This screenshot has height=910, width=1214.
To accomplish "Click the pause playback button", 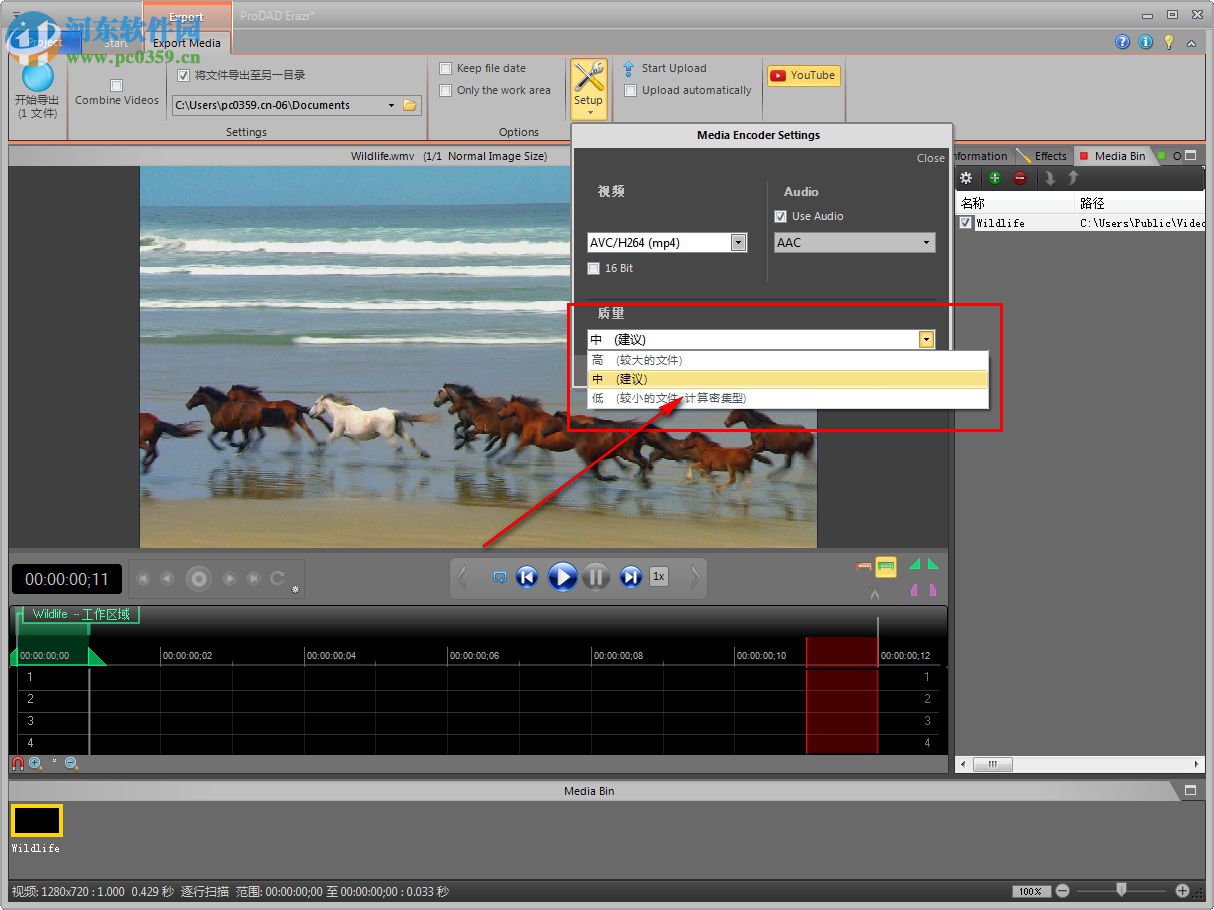I will tap(596, 577).
